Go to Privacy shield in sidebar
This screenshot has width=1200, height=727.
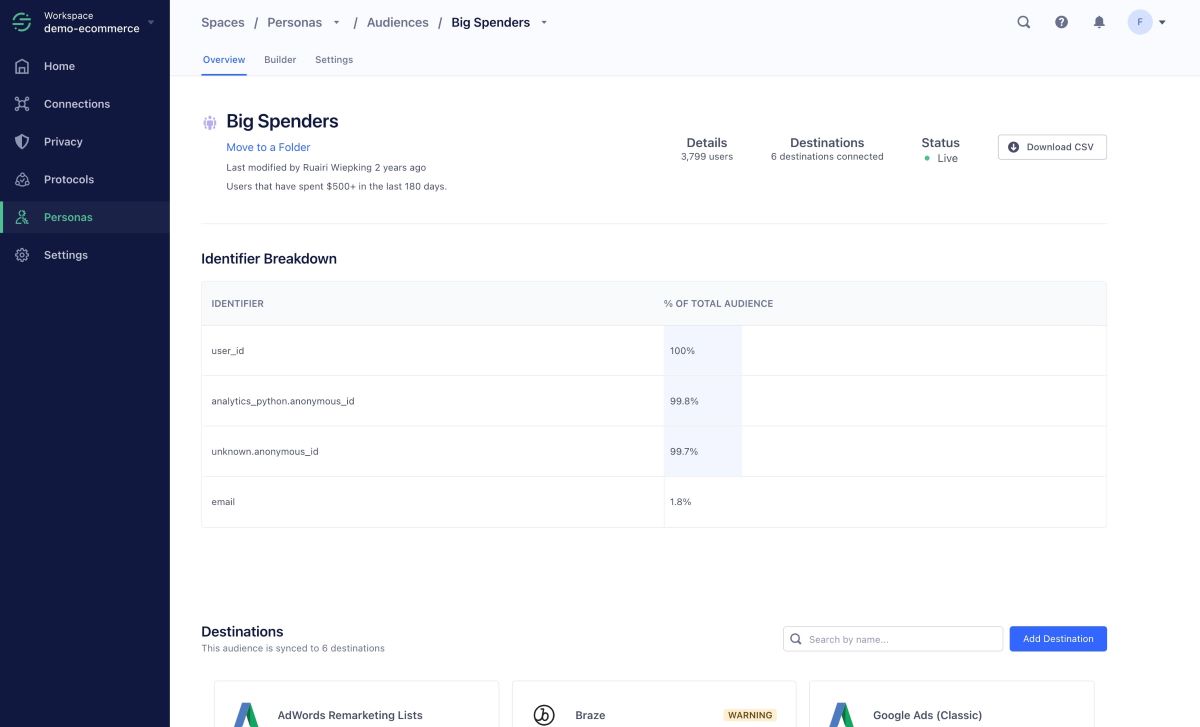tap(62, 142)
